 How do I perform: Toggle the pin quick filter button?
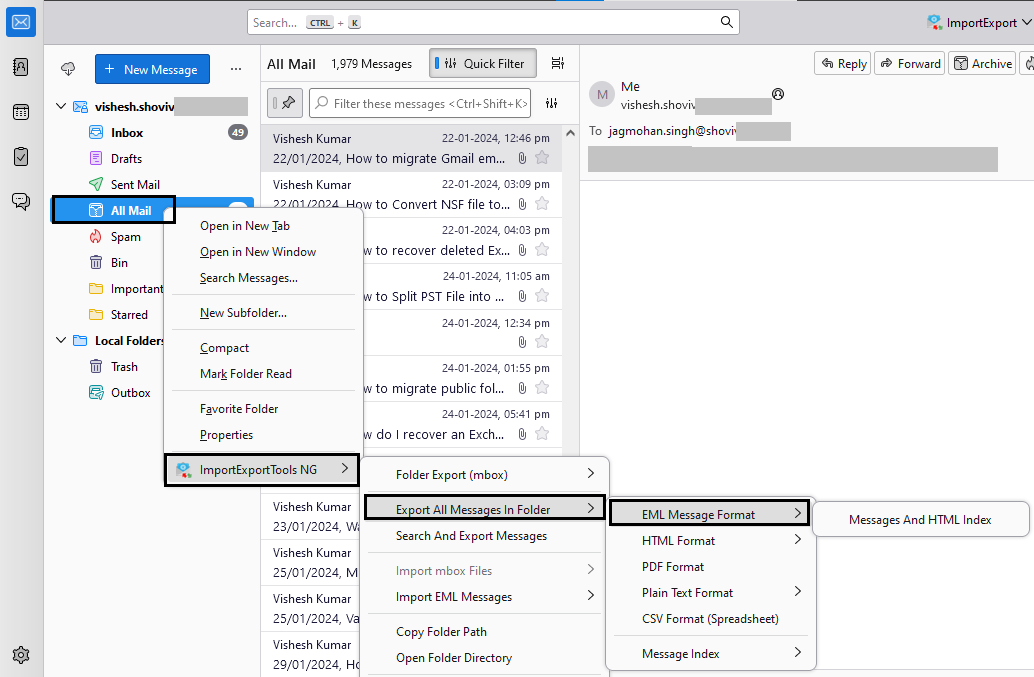point(285,103)
